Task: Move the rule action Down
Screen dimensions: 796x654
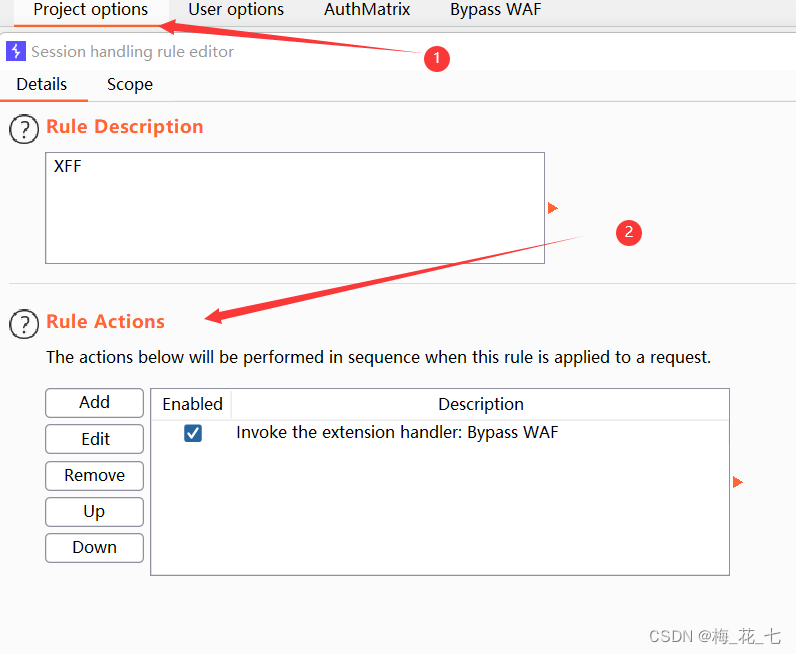Action: pyautogui.click(x=94, y=548)
